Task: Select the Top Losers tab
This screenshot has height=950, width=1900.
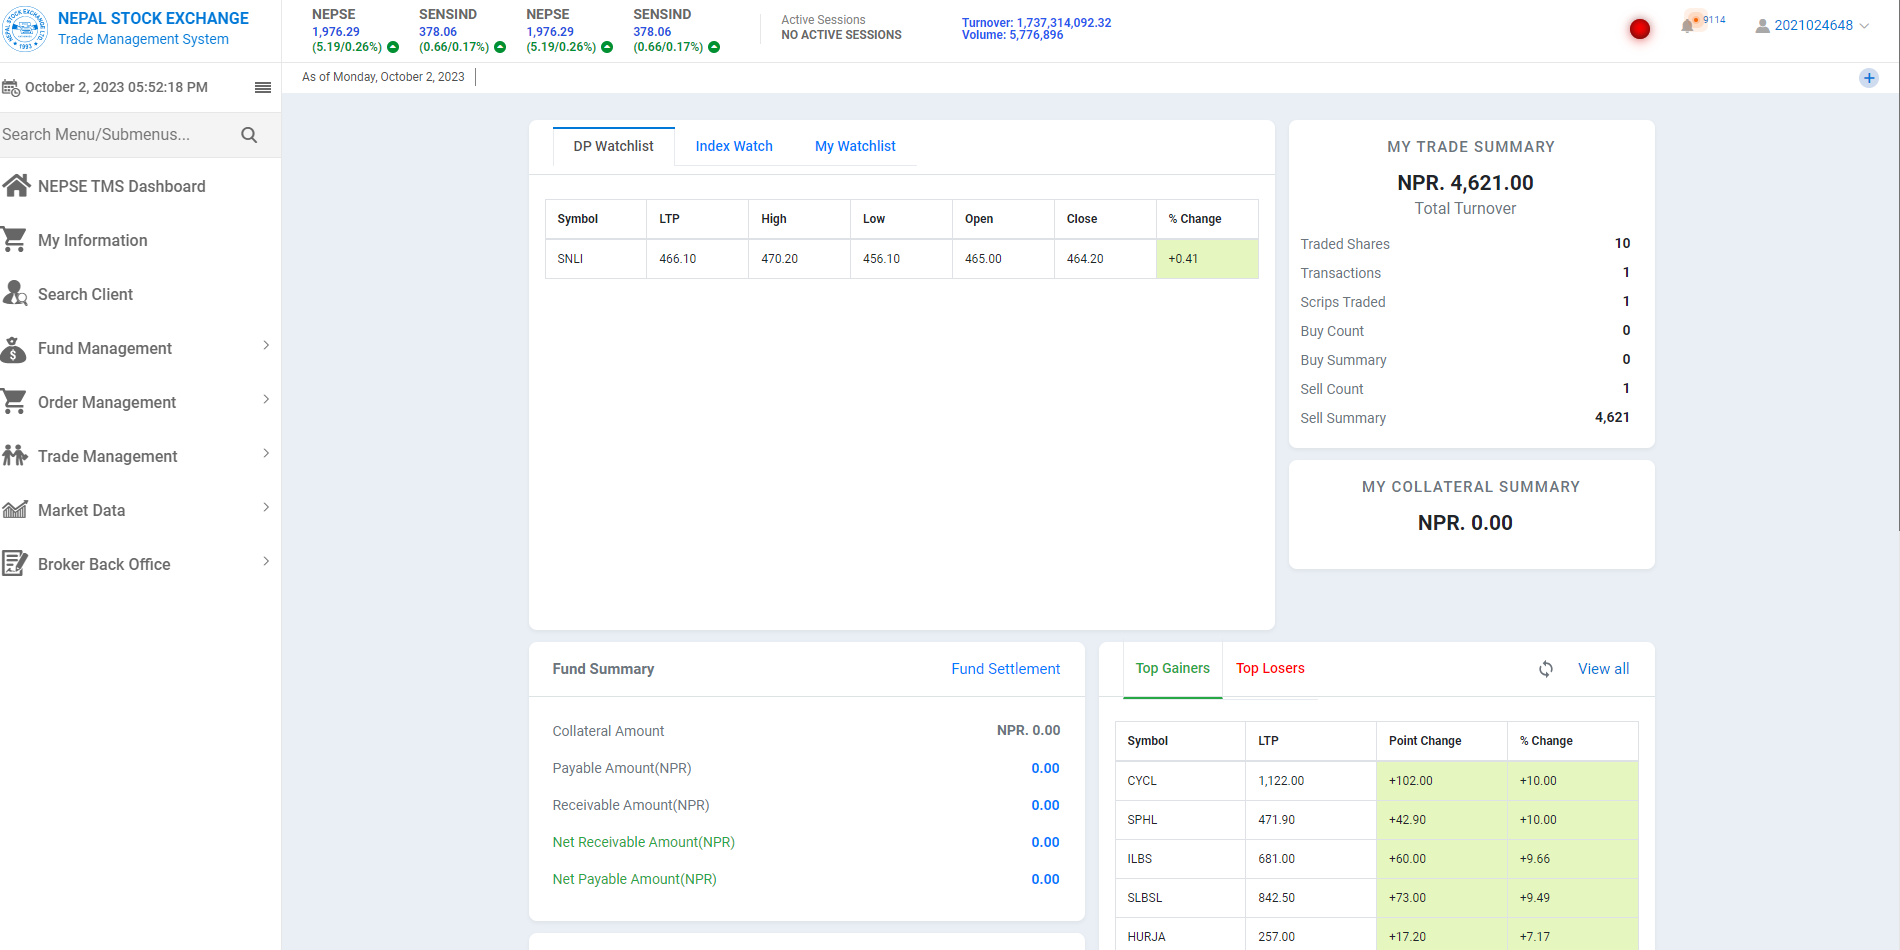Action: (1270, 669)
